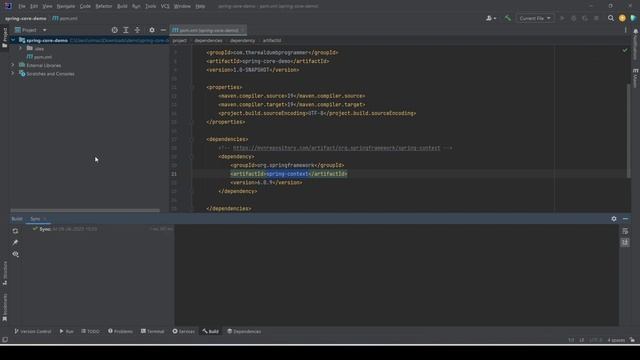Hide the Project tool window
This screenshot has width=640, height=360.
click(x=163, y=30)
